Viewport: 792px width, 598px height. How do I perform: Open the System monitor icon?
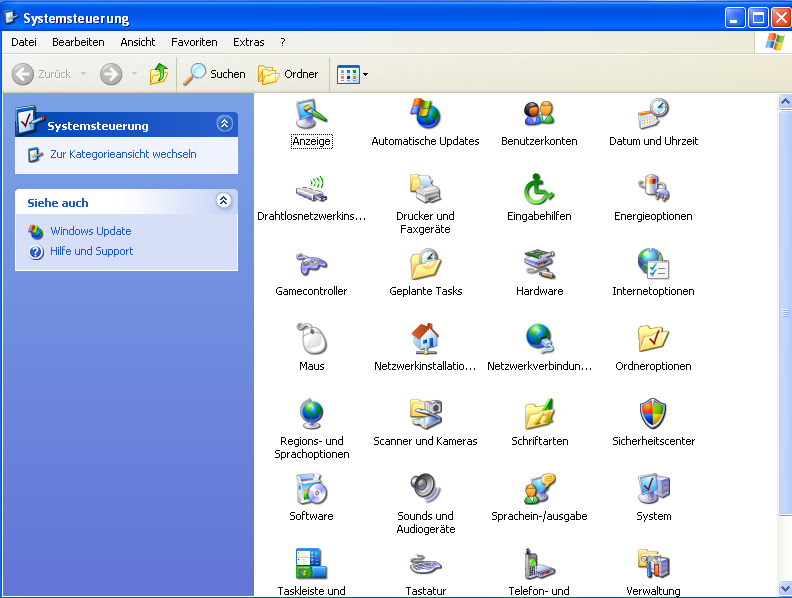pos(653,489)
